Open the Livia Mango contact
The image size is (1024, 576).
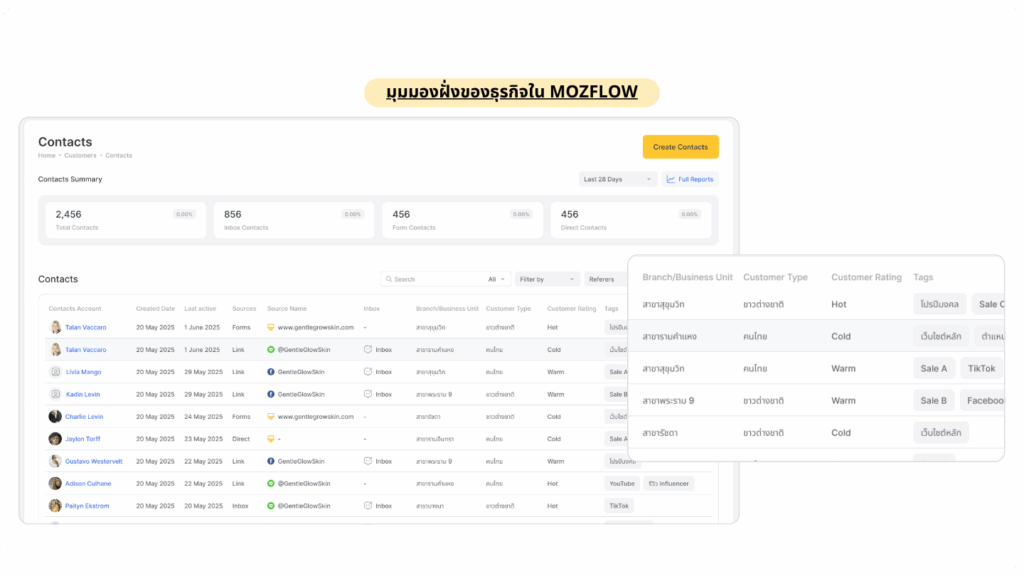pyautogui.click(x=84, y=372)
